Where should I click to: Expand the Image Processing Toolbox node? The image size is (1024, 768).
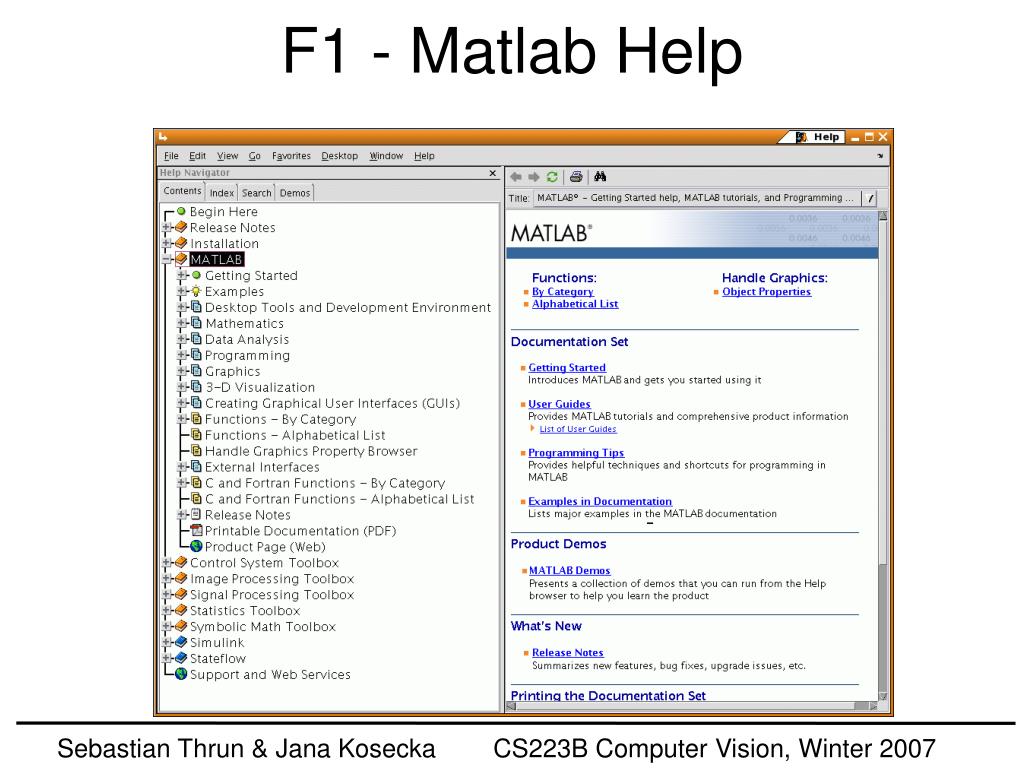pos(167,578)
